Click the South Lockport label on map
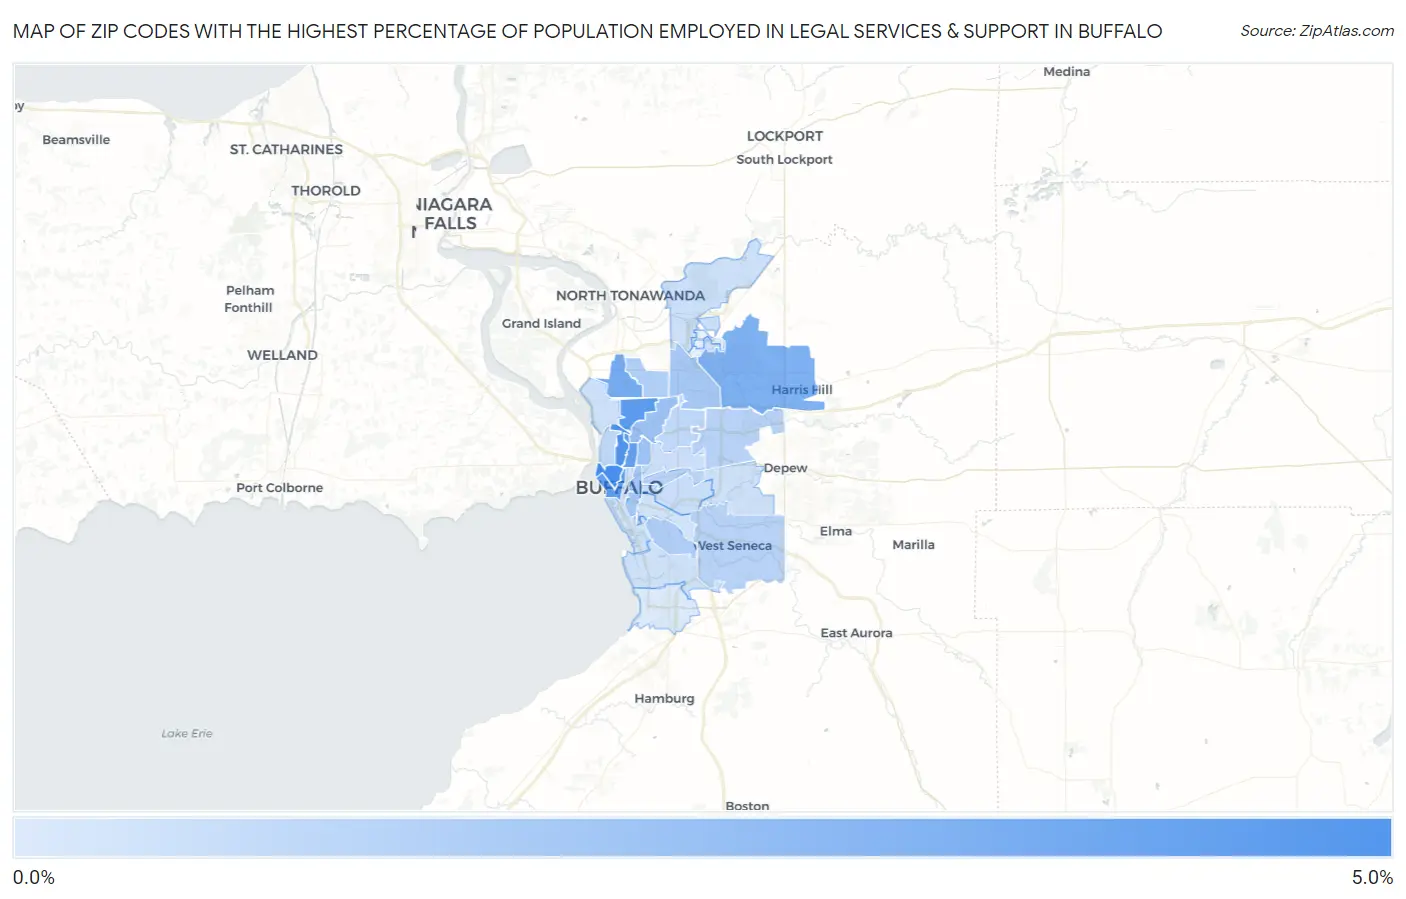Viewport: 1406px width, 899px height. [x=784, y=159]
